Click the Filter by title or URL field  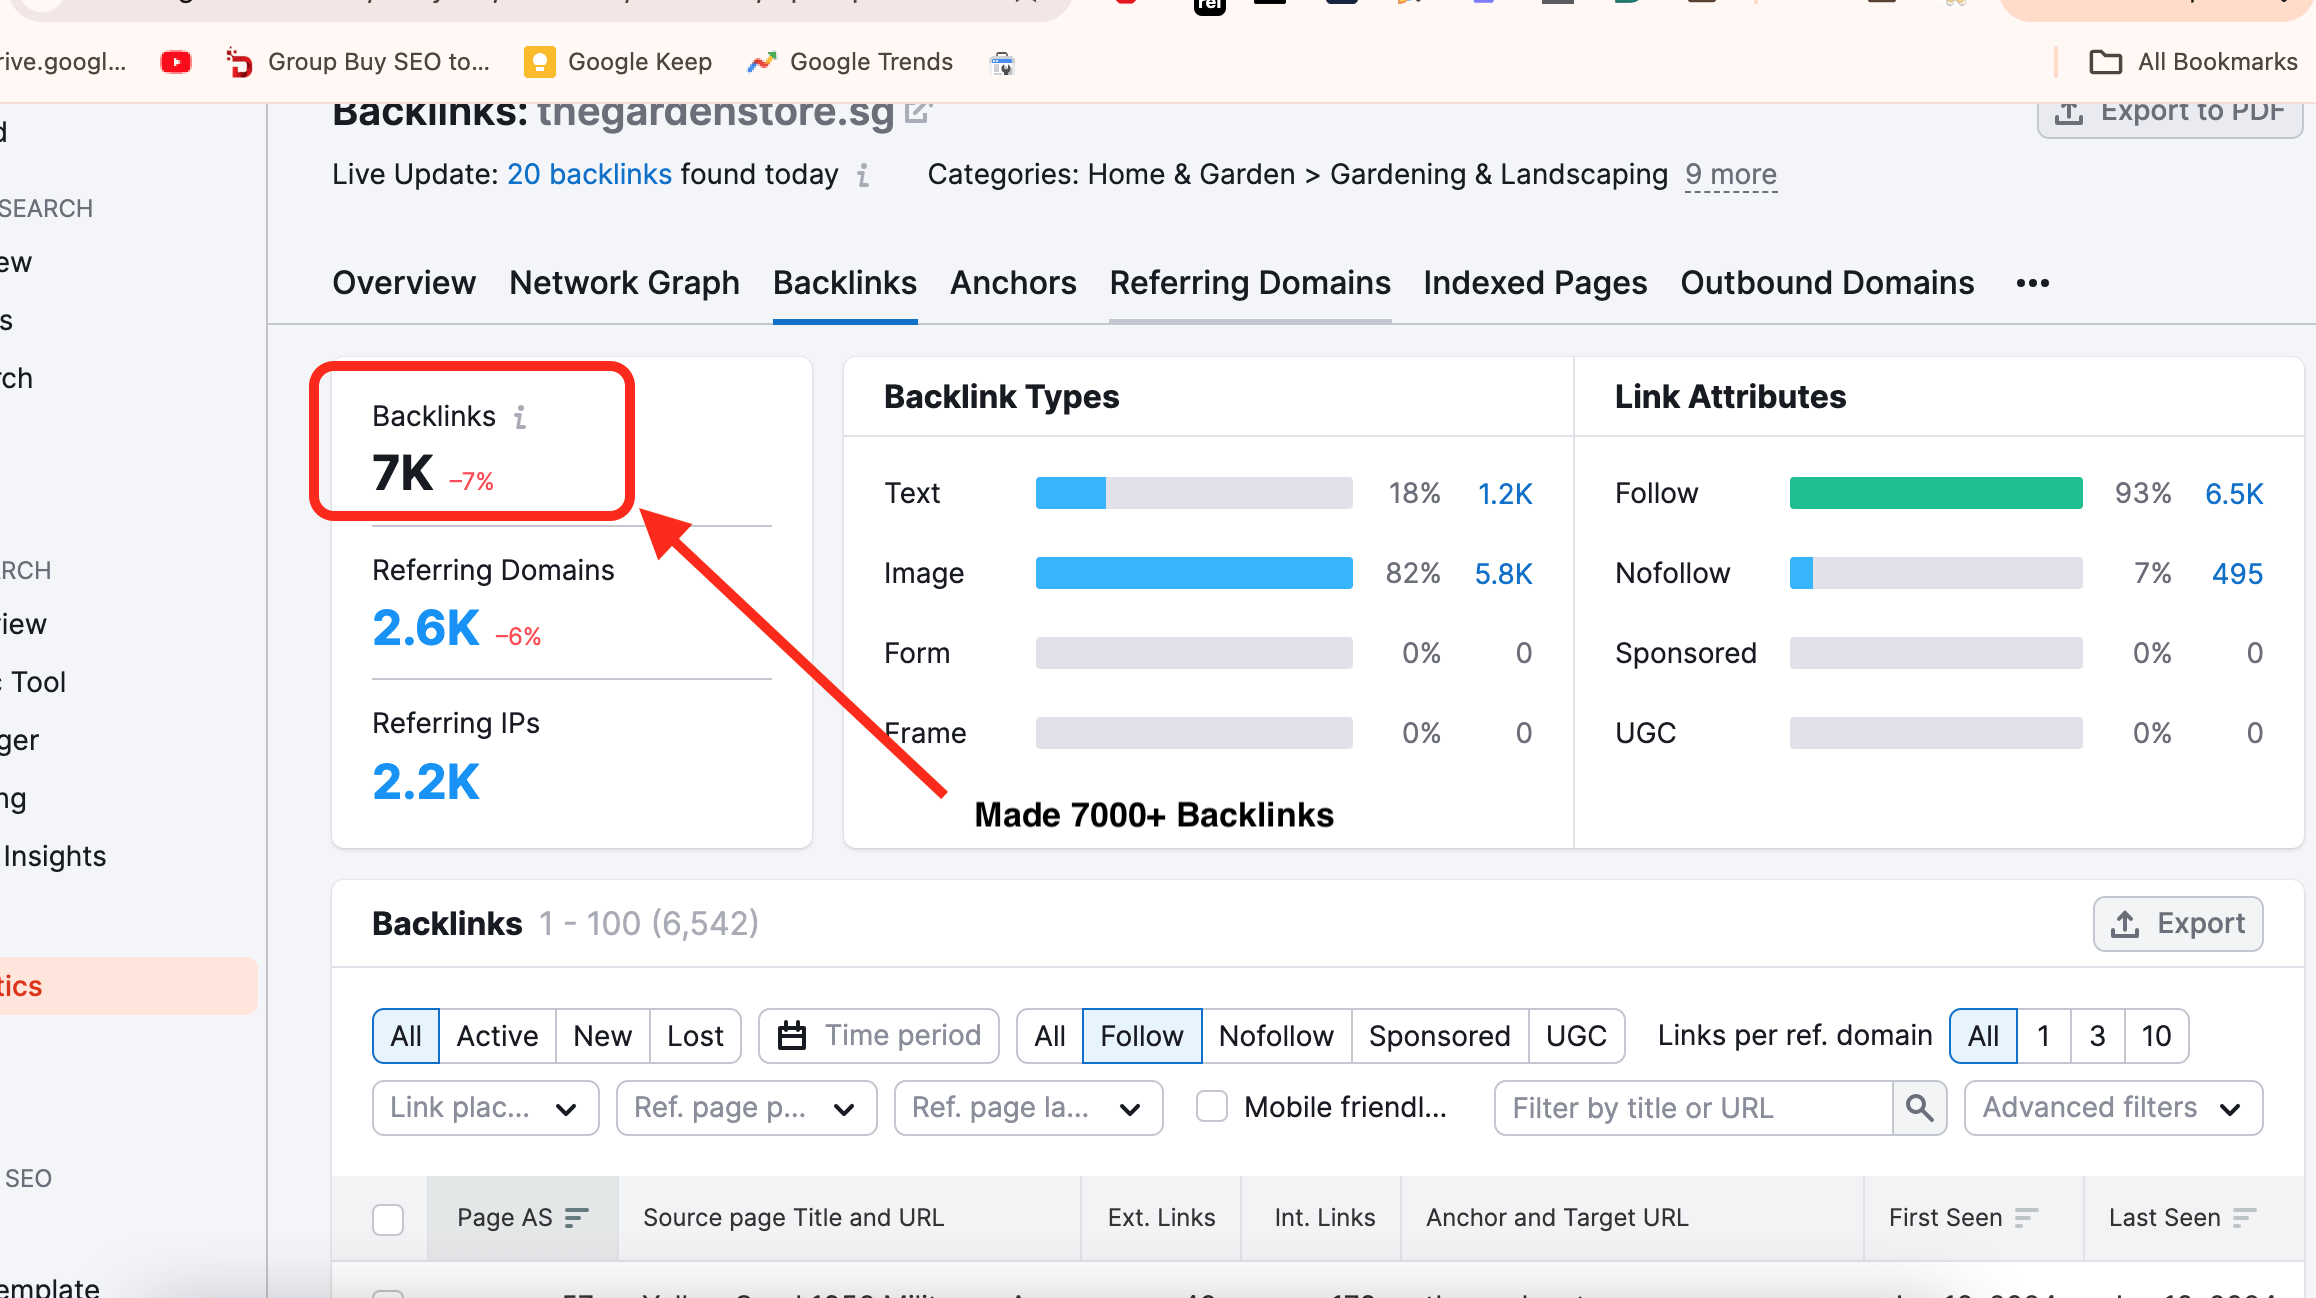click(x=1692, y=1108)
